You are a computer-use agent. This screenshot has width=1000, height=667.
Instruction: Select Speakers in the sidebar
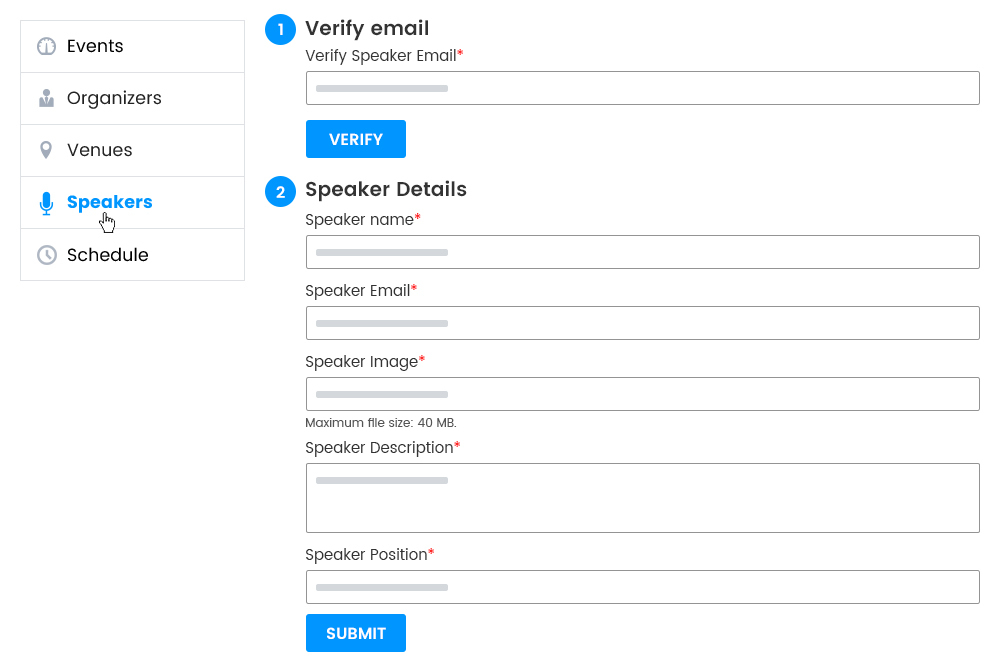(x=109, y=202)
